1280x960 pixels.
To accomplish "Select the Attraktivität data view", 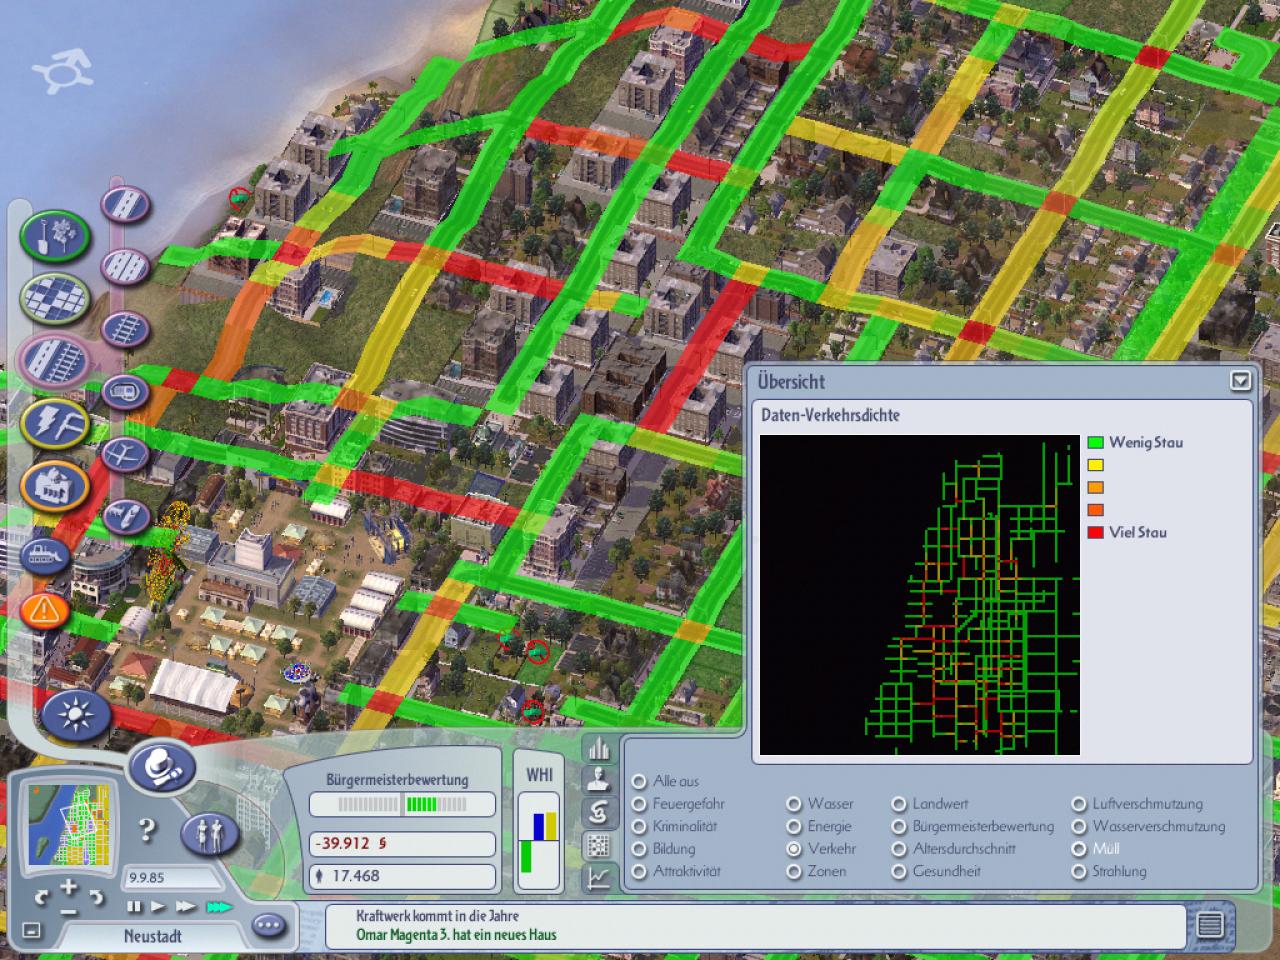I will 640,872.
